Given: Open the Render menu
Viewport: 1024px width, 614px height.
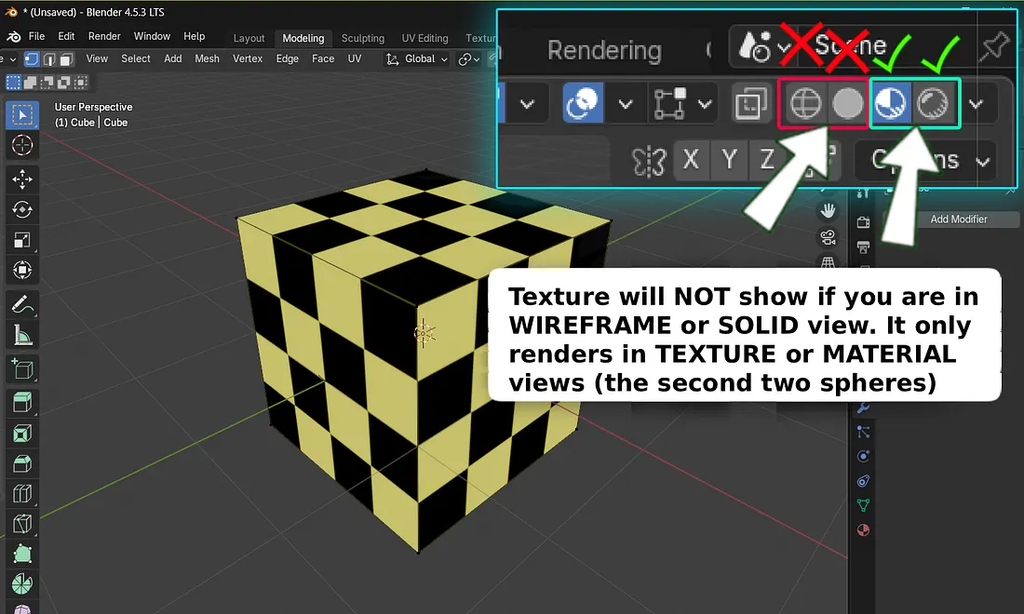Looking at the screenshot, I should tap(104, 35).
